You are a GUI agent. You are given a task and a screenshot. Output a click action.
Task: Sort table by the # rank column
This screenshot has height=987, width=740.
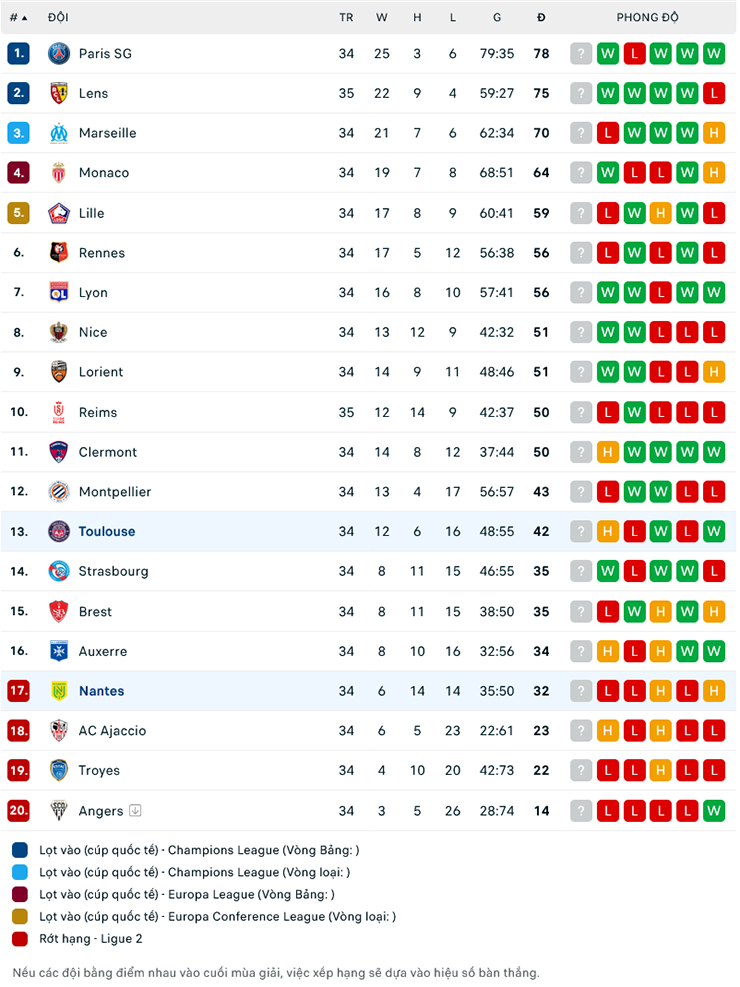tap(18, 18)
